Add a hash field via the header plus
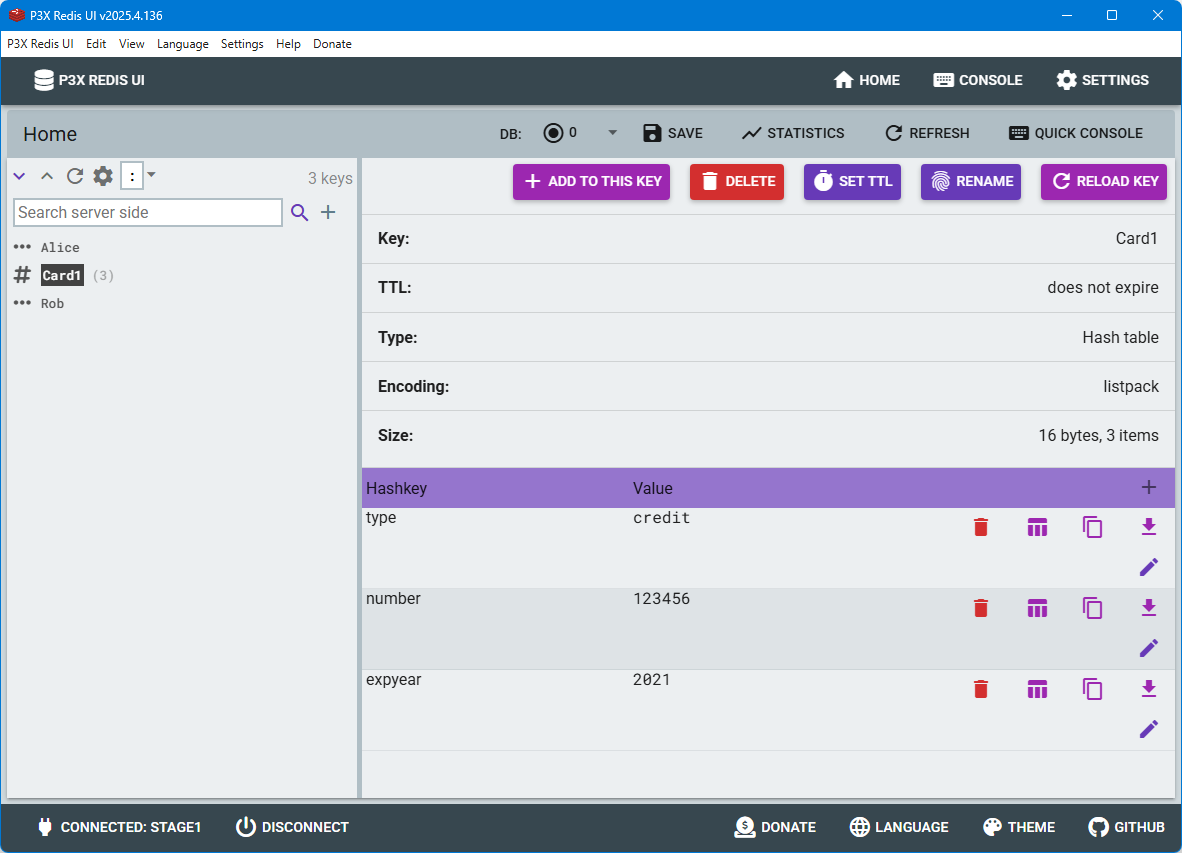 tap(1148, 487)
